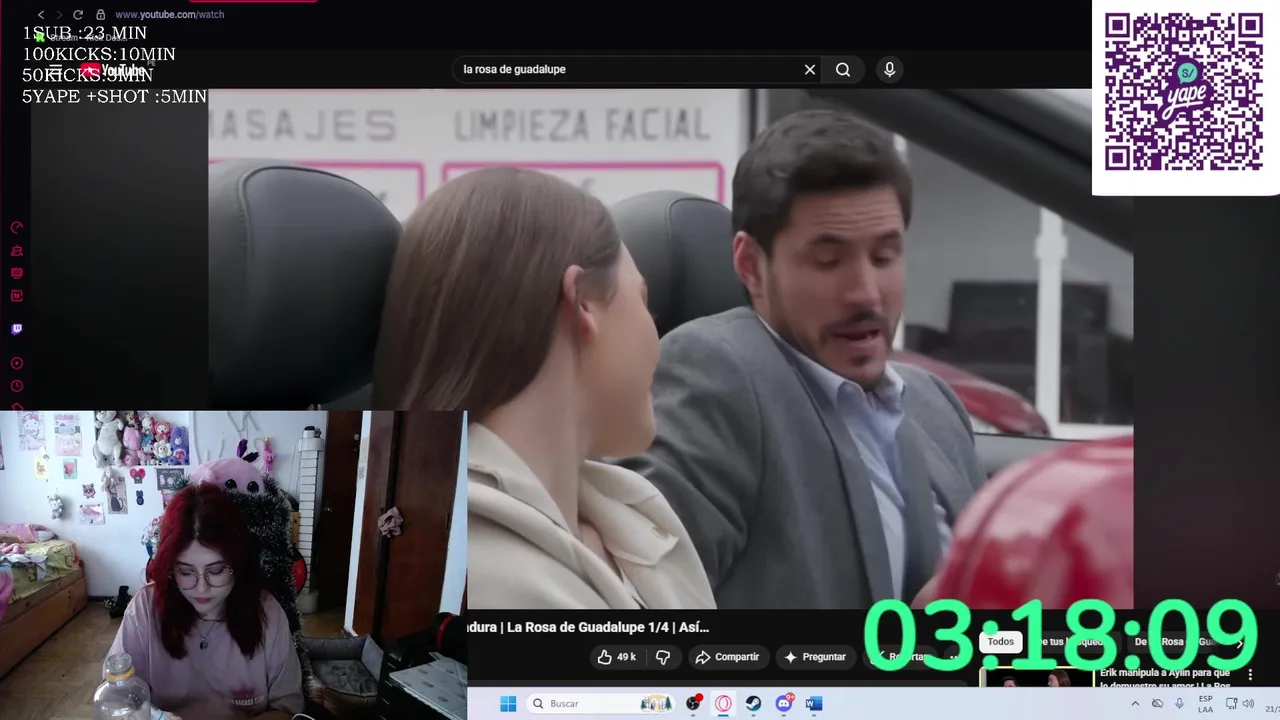Run search with the magnifier button
This screenshot has height=720, width=1280.
point(843,69)
